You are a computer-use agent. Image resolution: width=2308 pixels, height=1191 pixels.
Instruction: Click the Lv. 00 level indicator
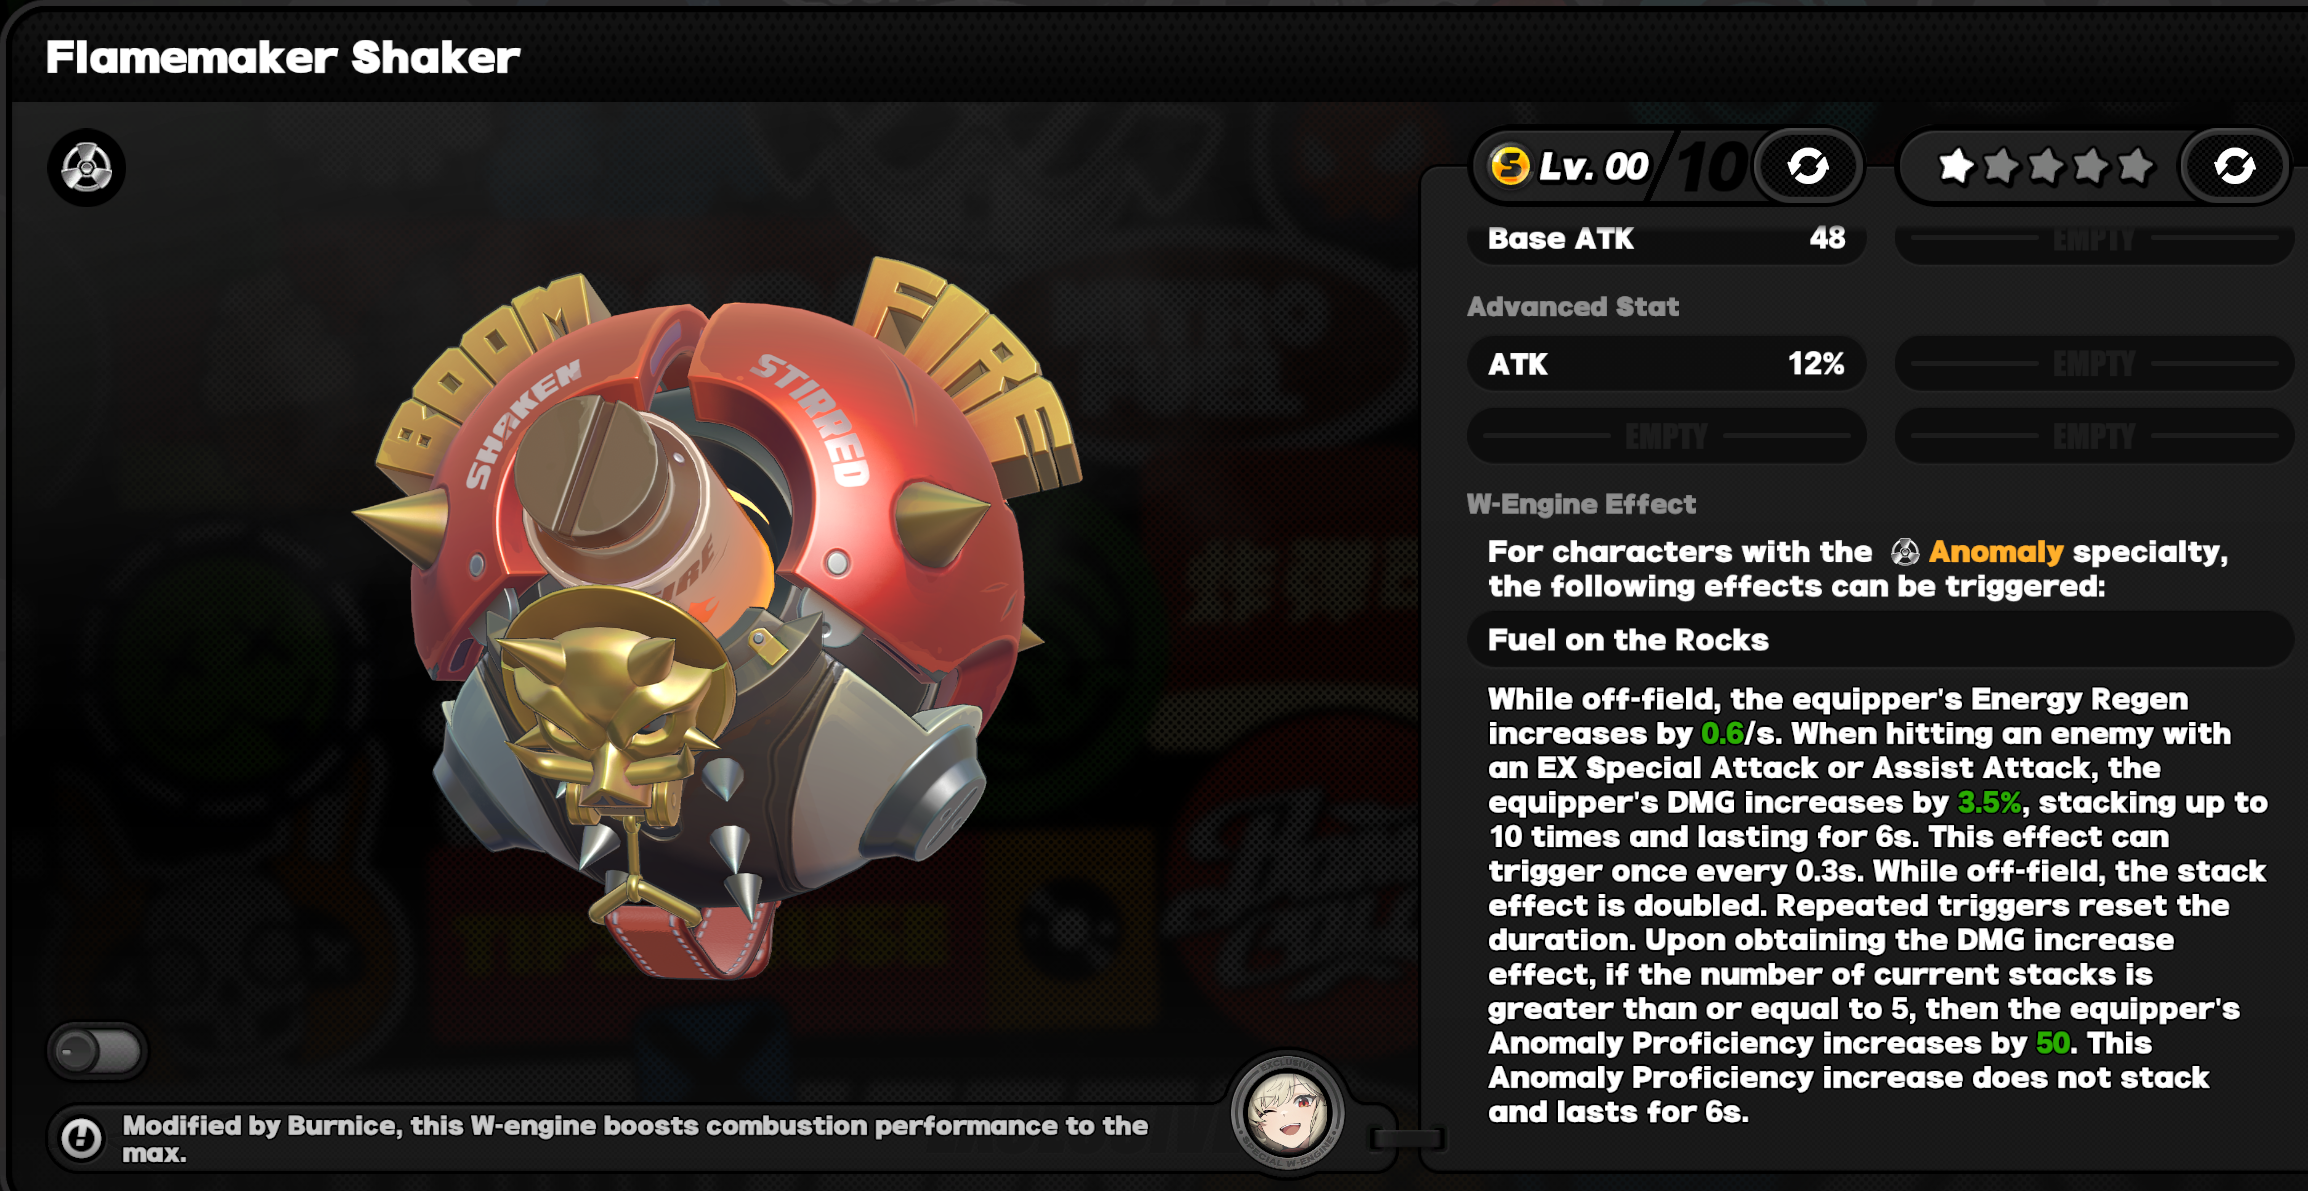pos(1594,166)
